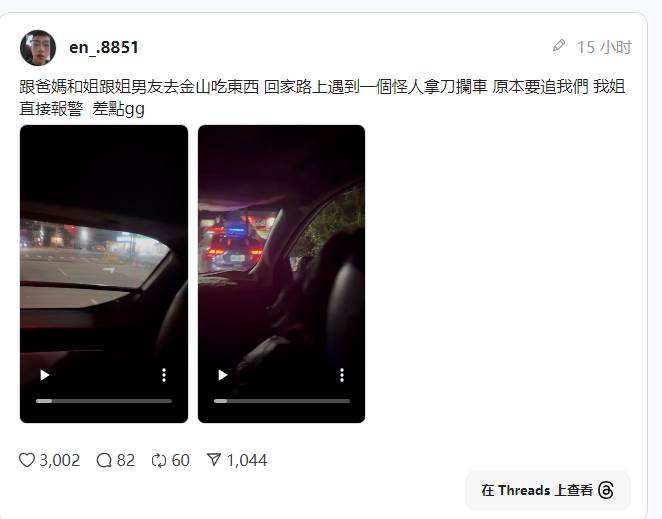Open comments via the speech bubble icon
This screenshot has height=519, width=662.
[104, 460]
